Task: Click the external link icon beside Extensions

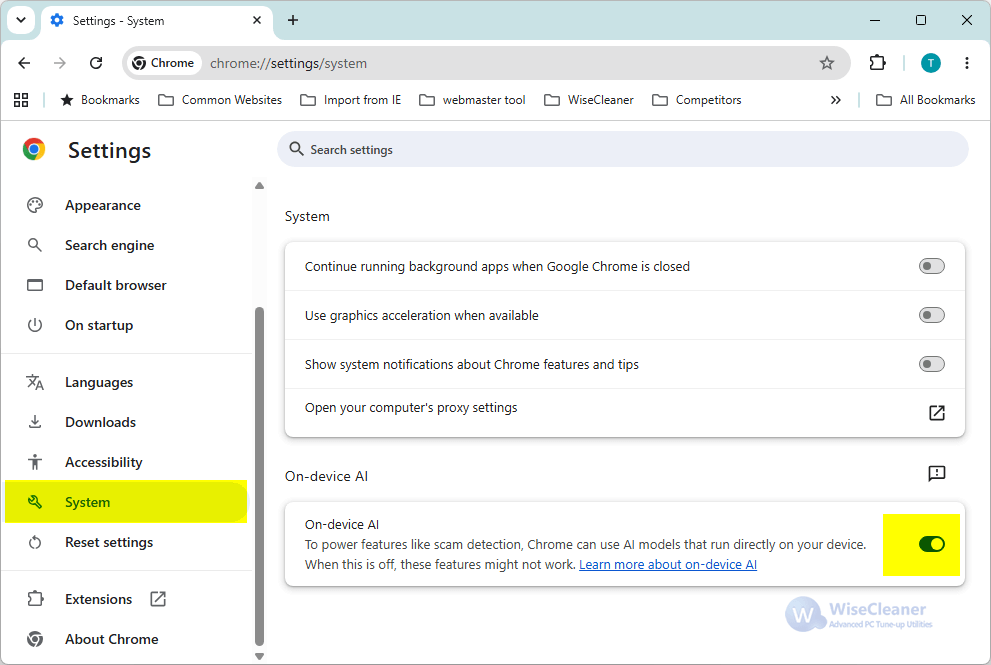Action: (158, 599)
